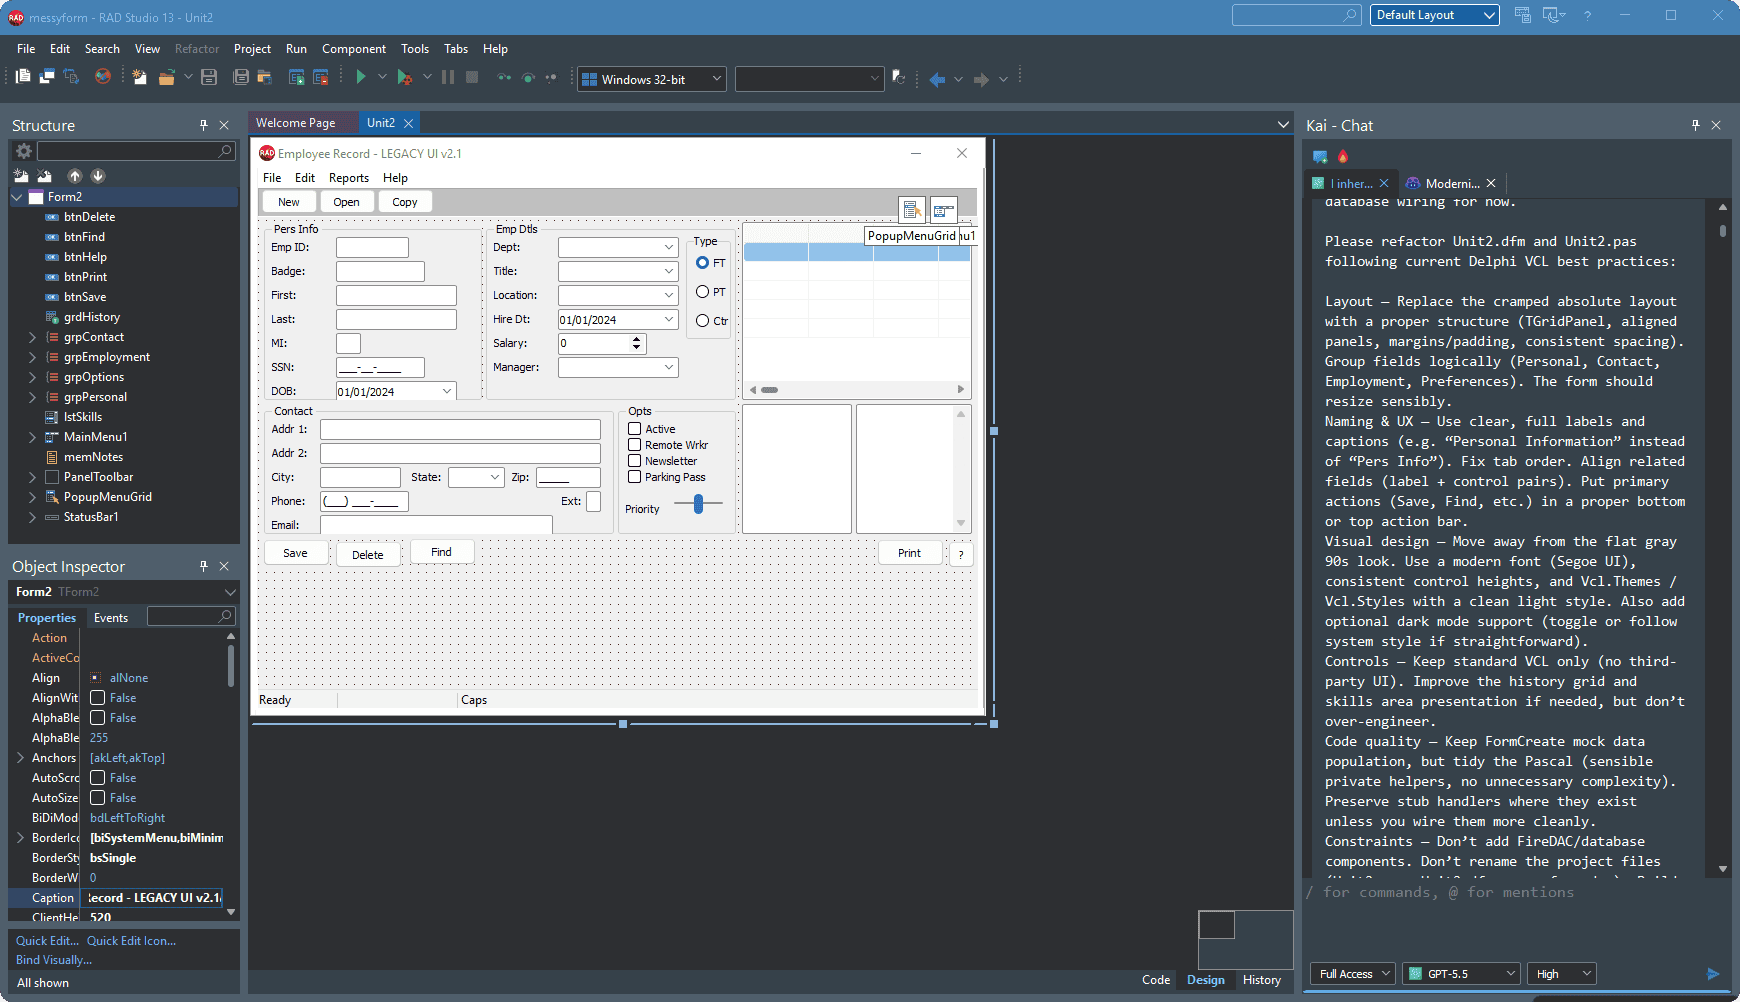The height and width of the screenshot is (1002, 1740).
Task: Enable the Remote Wrkr checkbox
Action: pyautogui.click(x=634, y=445)
